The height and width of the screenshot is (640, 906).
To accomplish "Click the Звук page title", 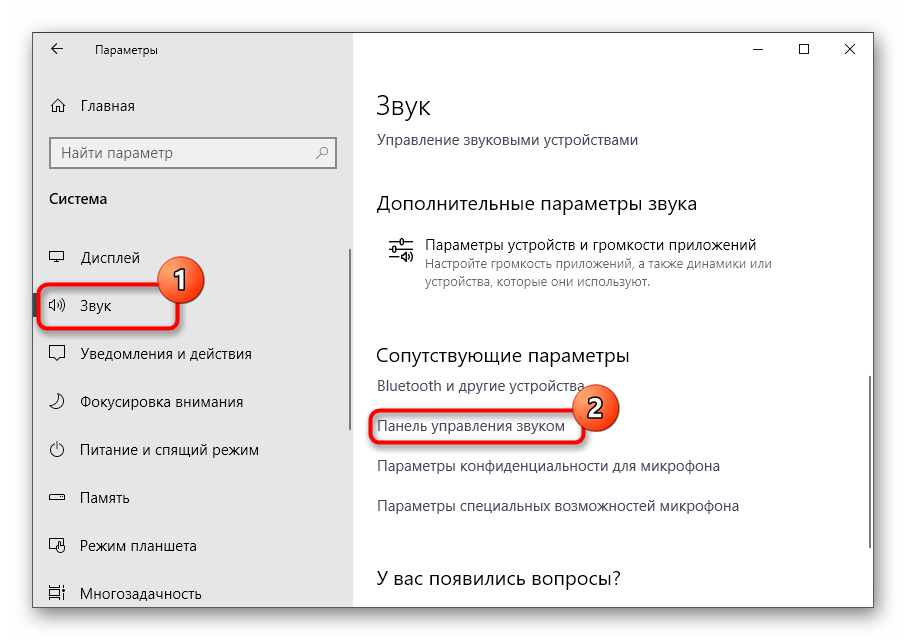I will point(403,106).
